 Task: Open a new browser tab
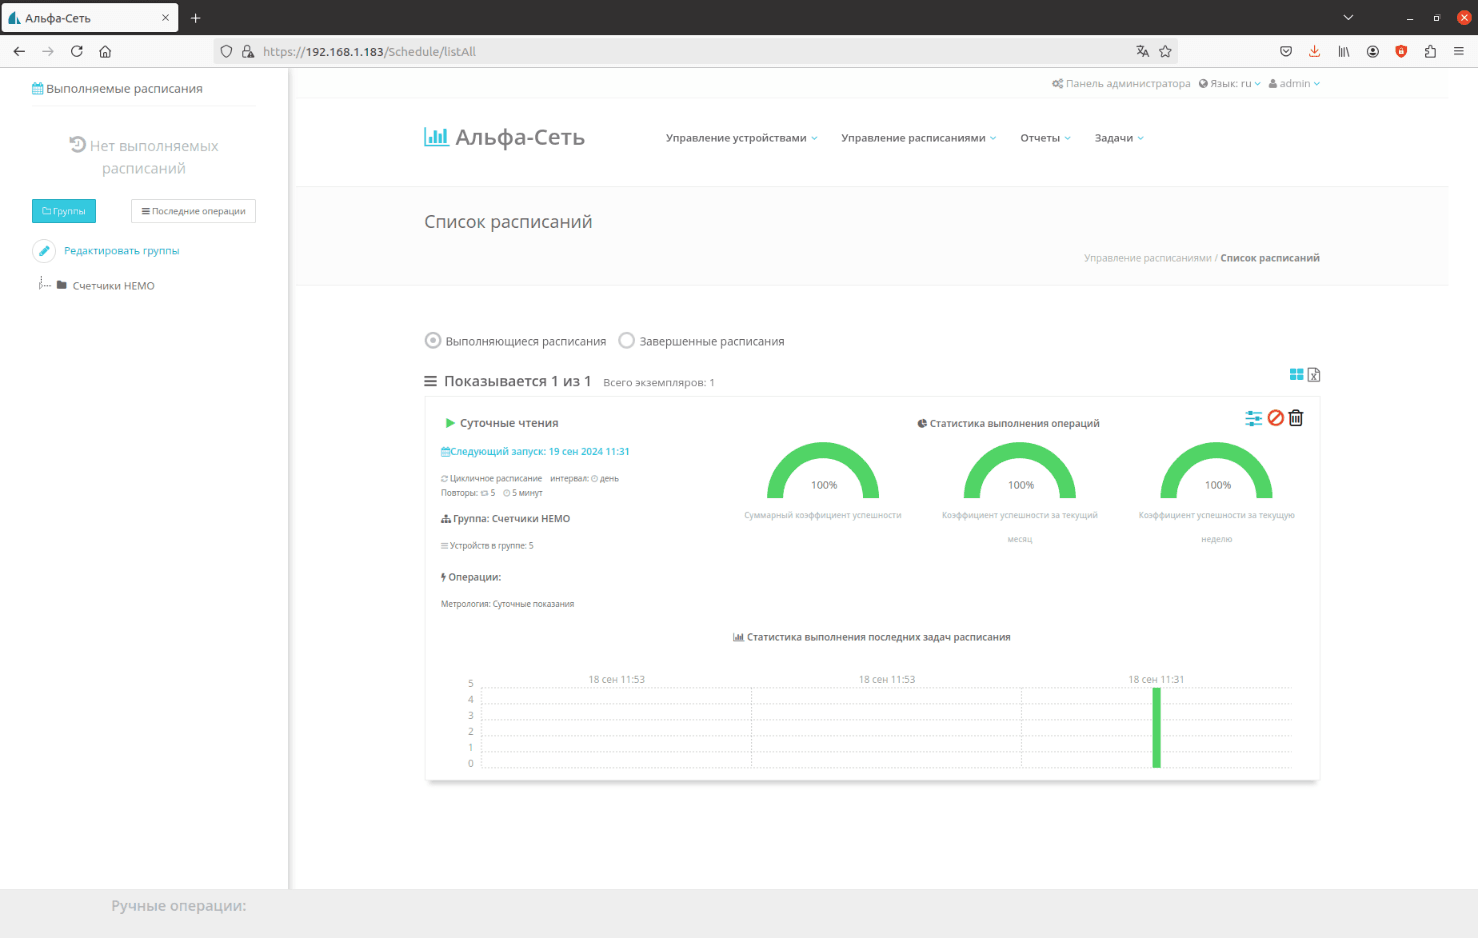pyautogui.click(x=196, y=18)
